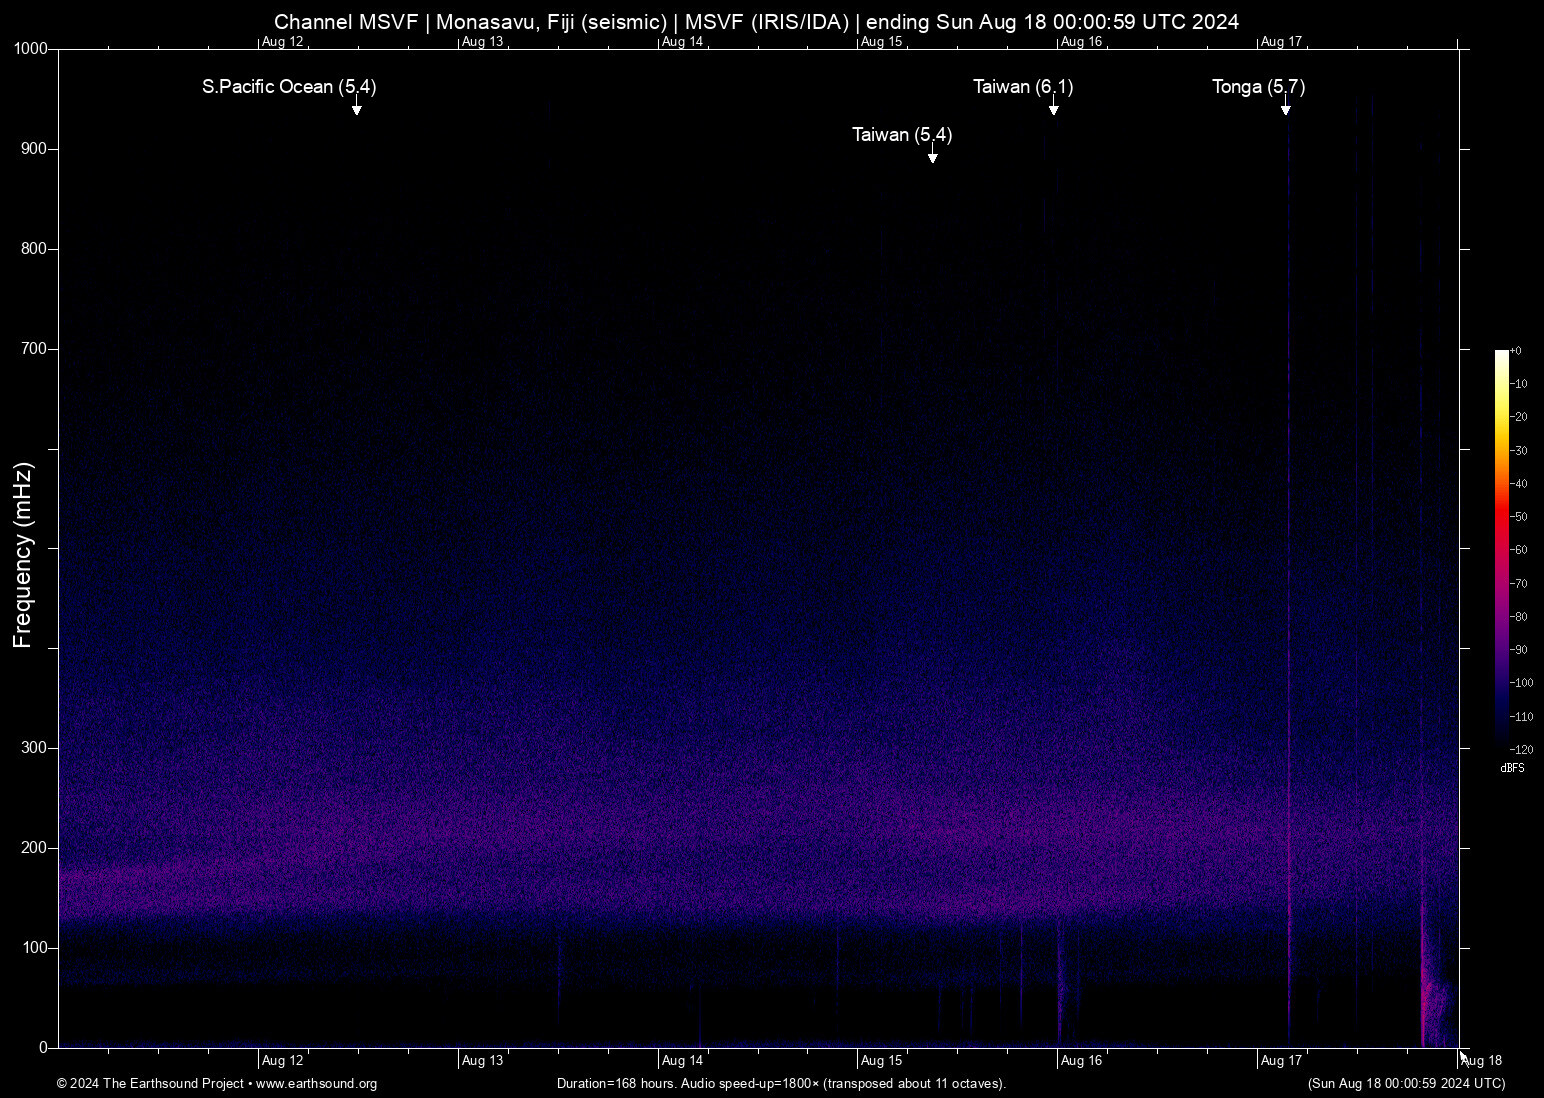
Task: Select the Taiwan (6.1) earthquake label
Action: coord(1023,87)
